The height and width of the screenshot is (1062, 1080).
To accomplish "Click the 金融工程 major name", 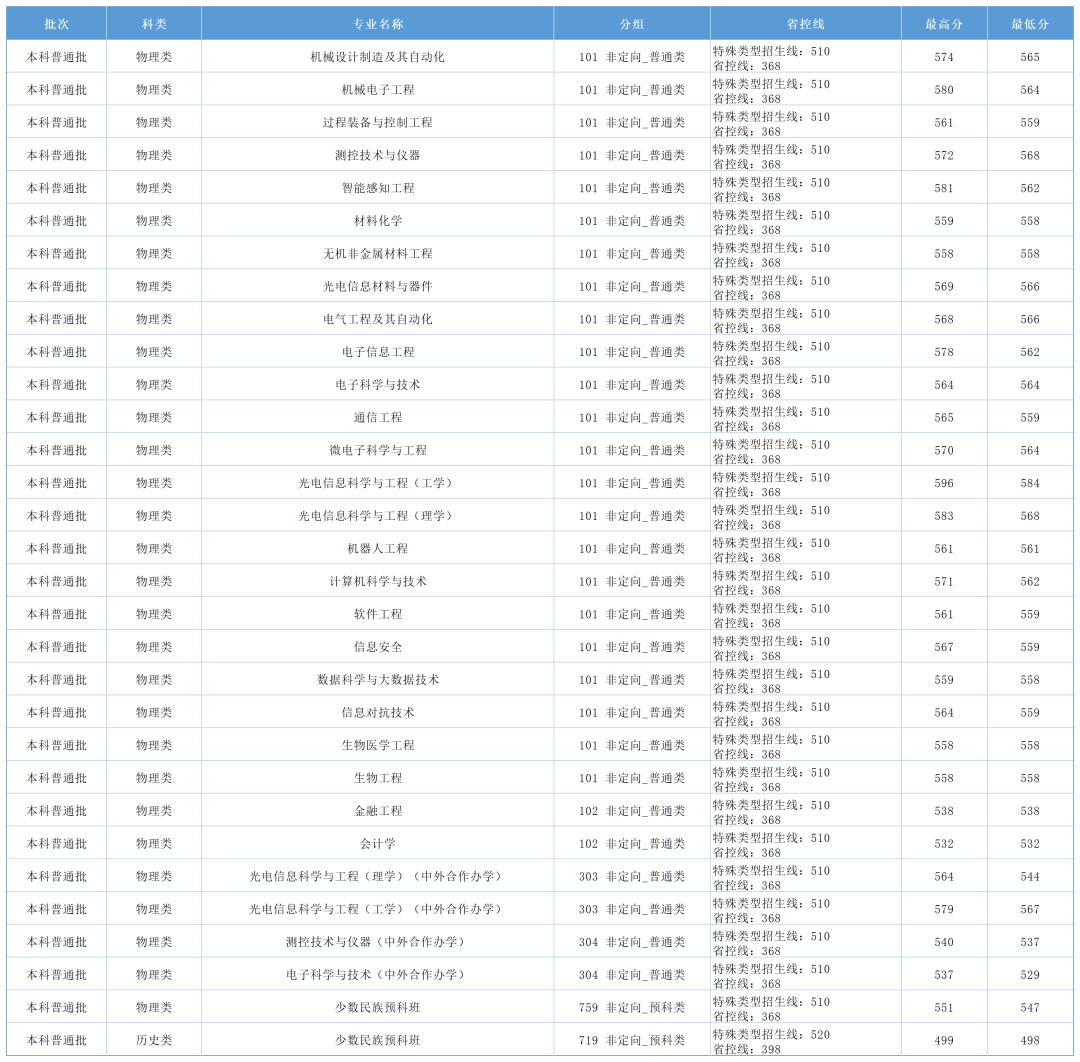I will pos(377,811).
